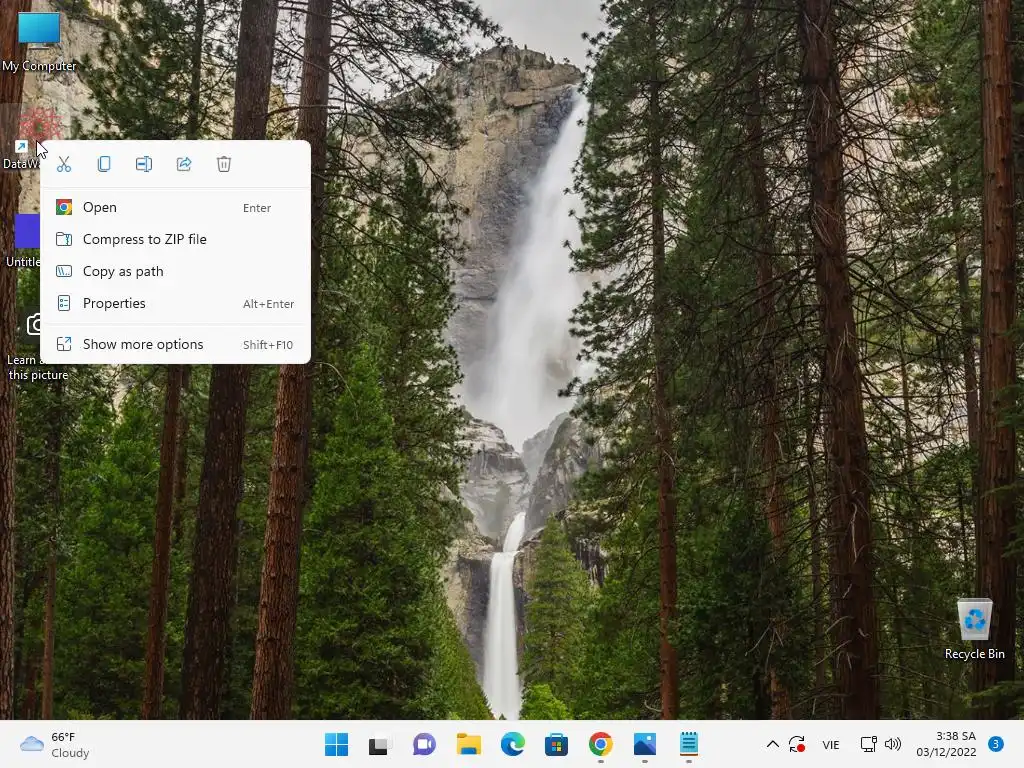
Task: Open the Chat app on the taskbar
Action: pos(424,744)
